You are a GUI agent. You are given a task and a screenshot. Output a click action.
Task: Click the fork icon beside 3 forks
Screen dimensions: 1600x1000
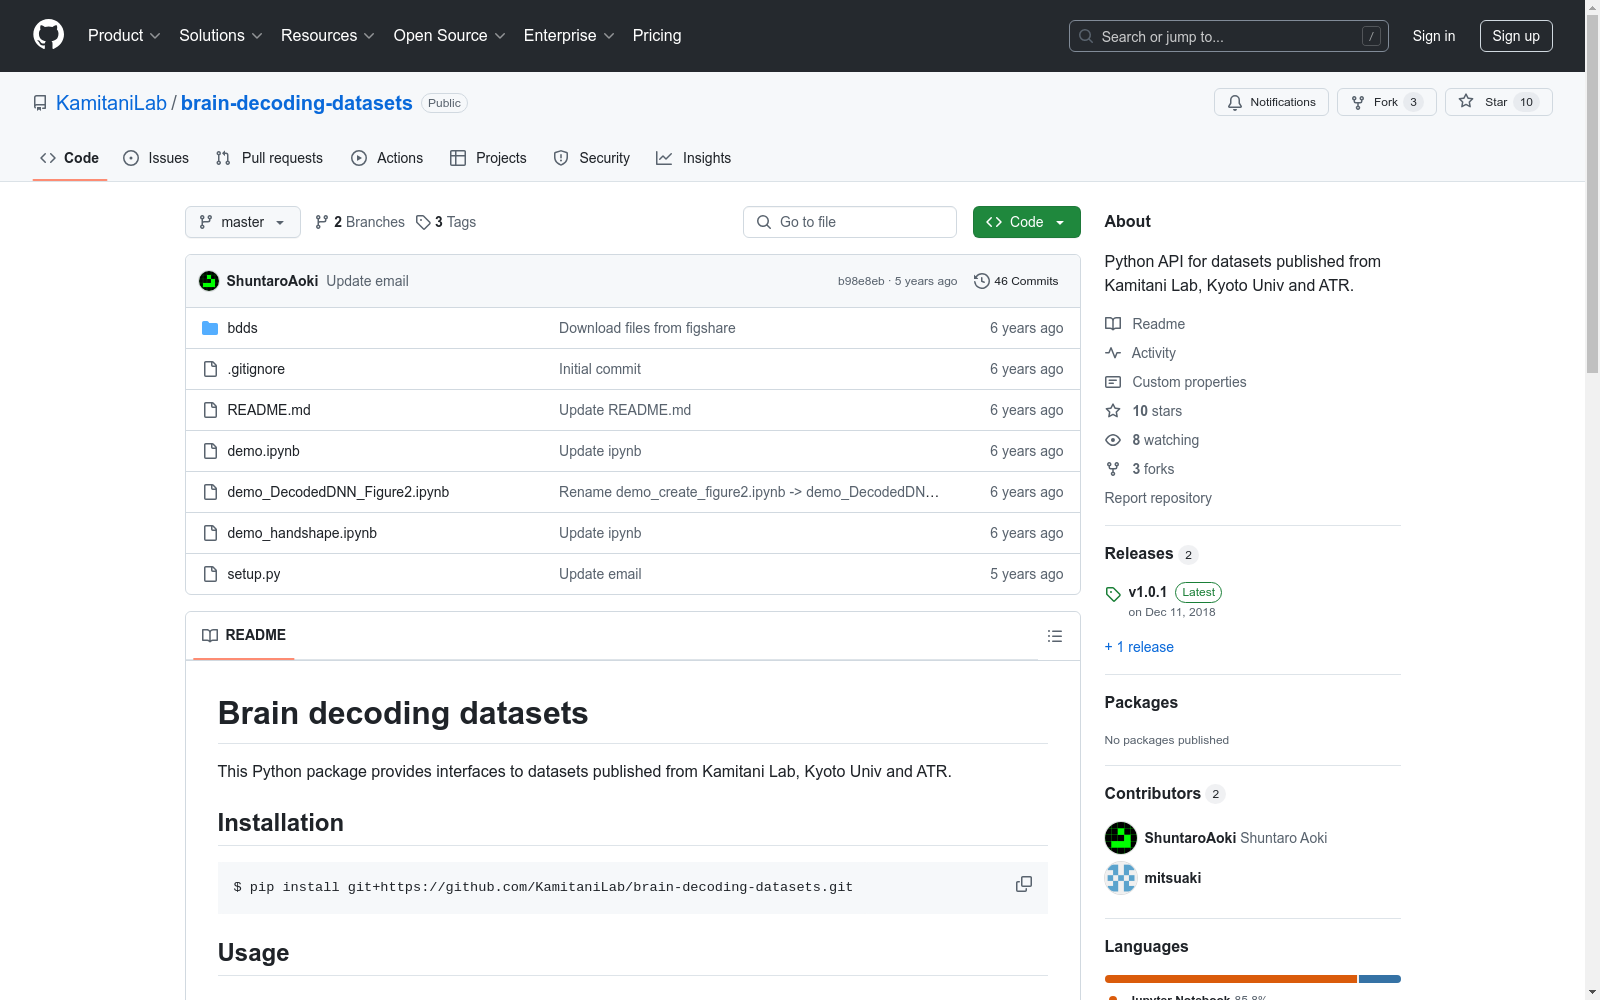1113,469
